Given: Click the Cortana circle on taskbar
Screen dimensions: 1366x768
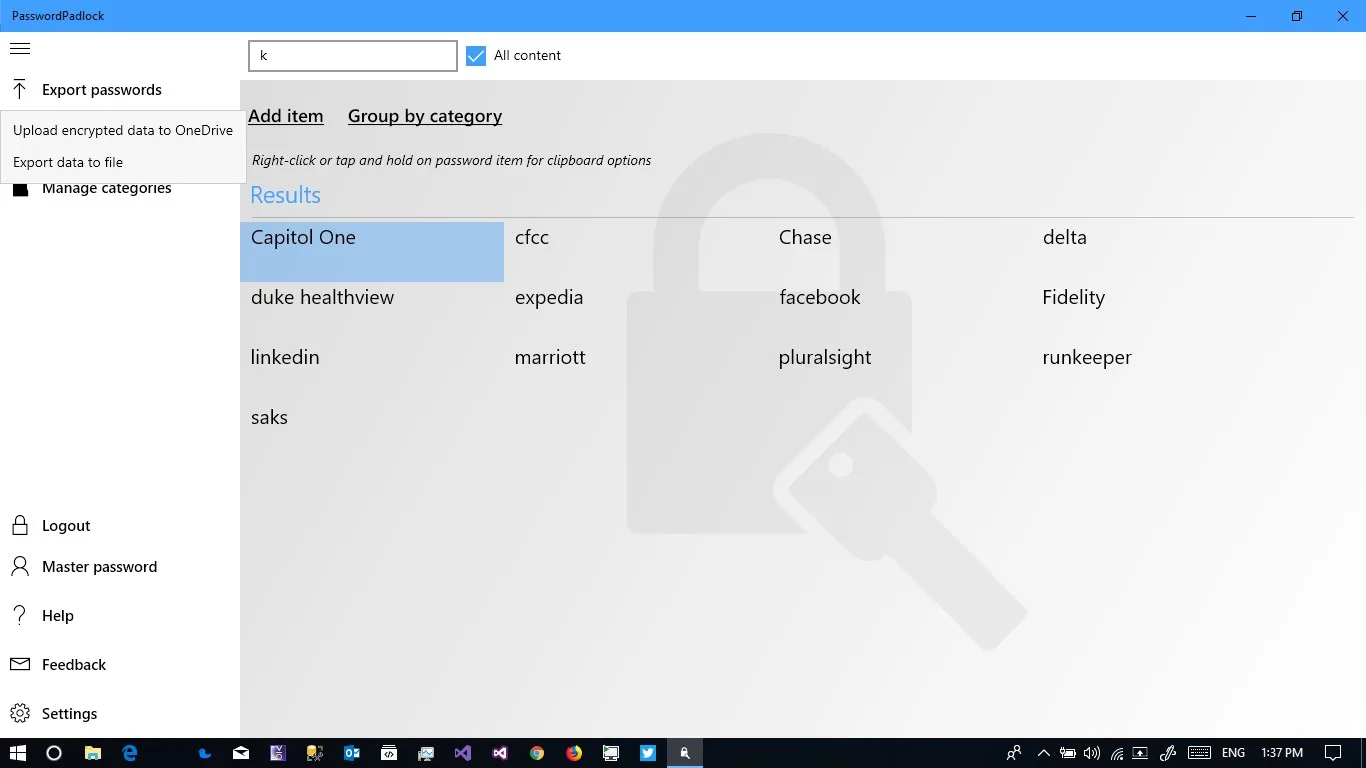Looking at the screenshot, I should [x=54, y=753].
